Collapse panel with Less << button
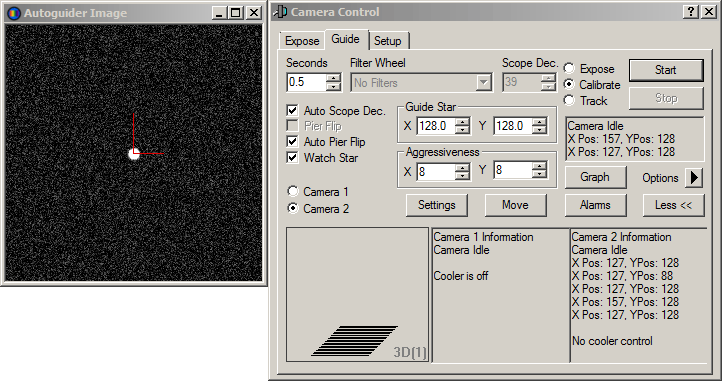The width and height of the screenshot is (722, 381). (673, 205)
